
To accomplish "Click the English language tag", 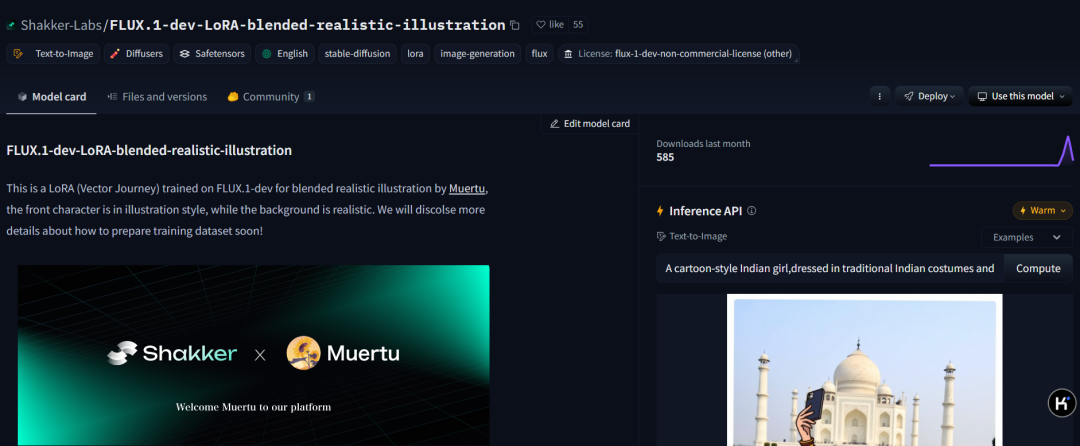I will (x=285, y=54).
